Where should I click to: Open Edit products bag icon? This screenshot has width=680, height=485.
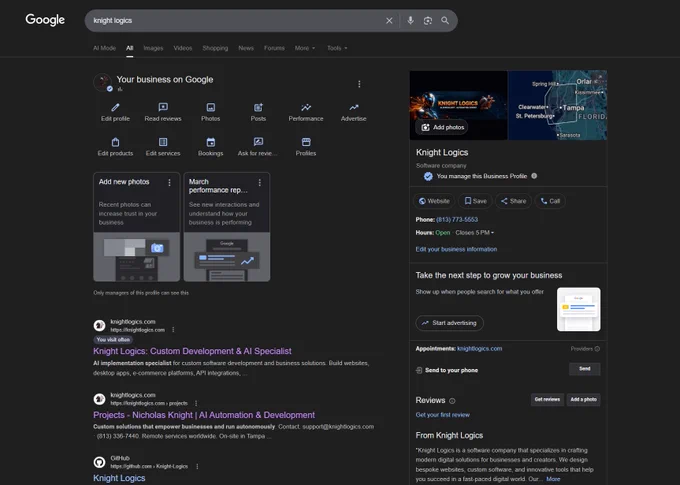click(115, 142)
